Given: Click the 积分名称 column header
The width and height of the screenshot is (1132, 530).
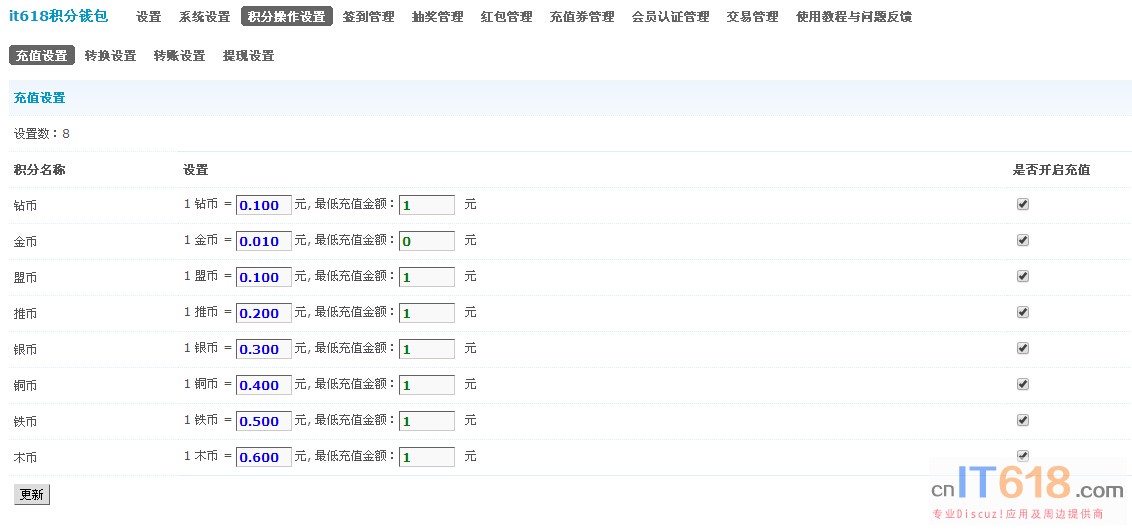Looking at the screenshot, I should (40, 170).
